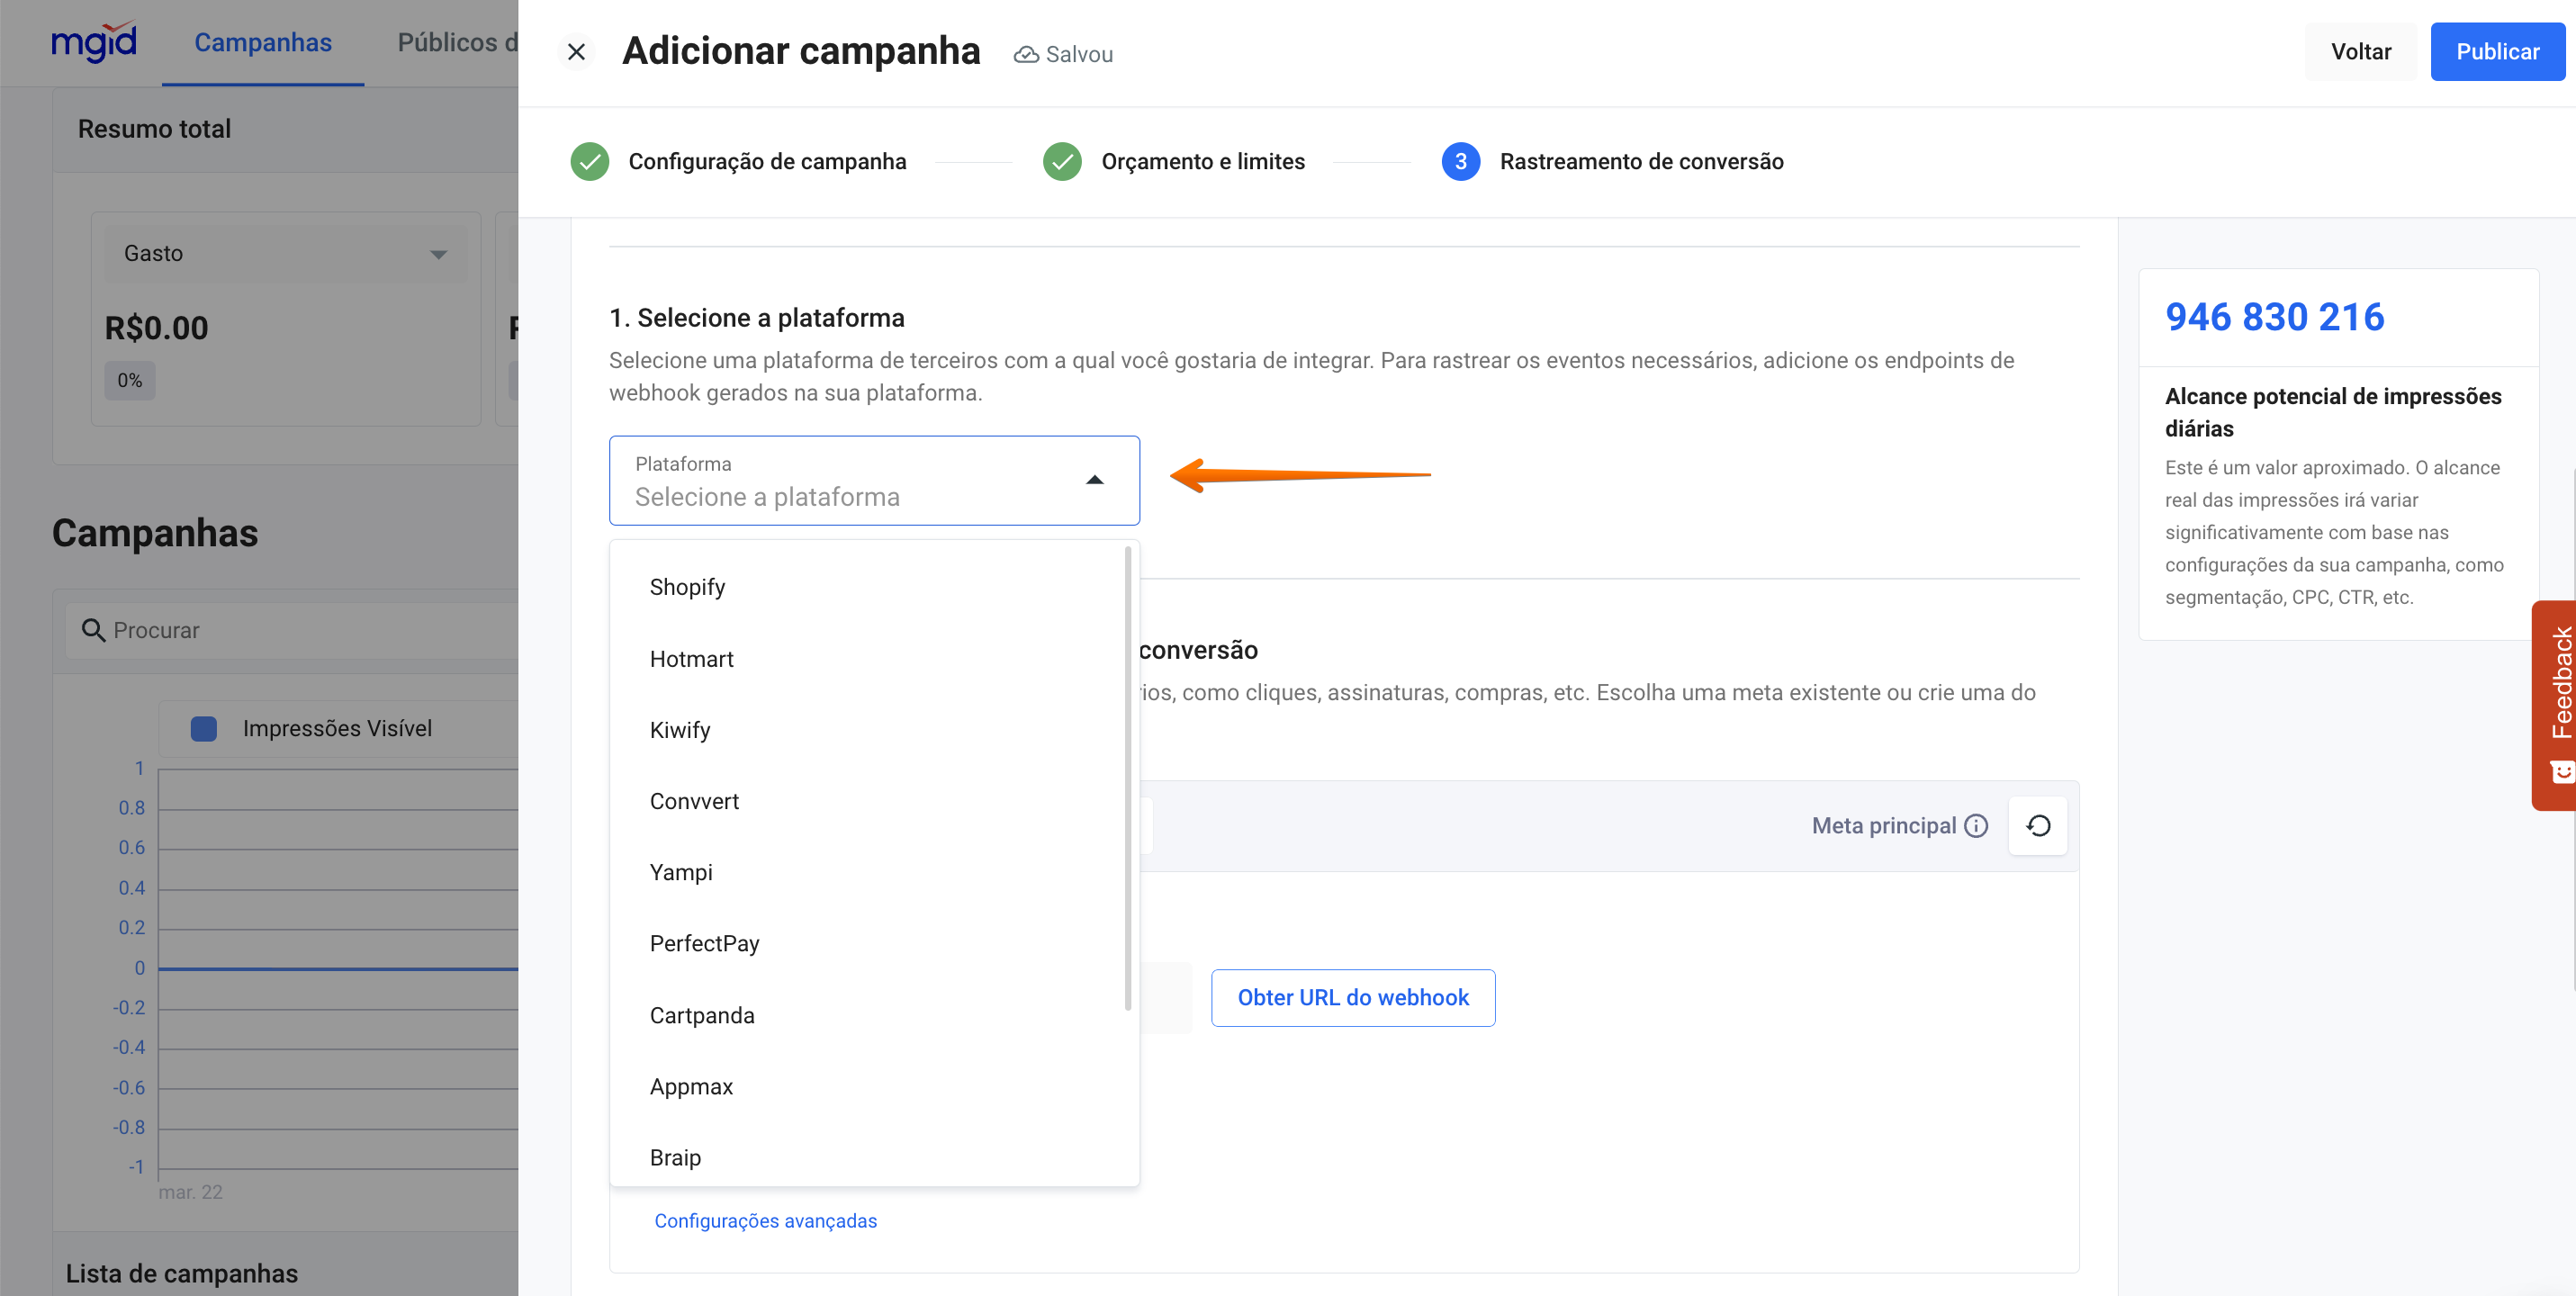The image size is (2576, 1296).
Task: Open Configurações avançadas link
Action: (765, 1220)
